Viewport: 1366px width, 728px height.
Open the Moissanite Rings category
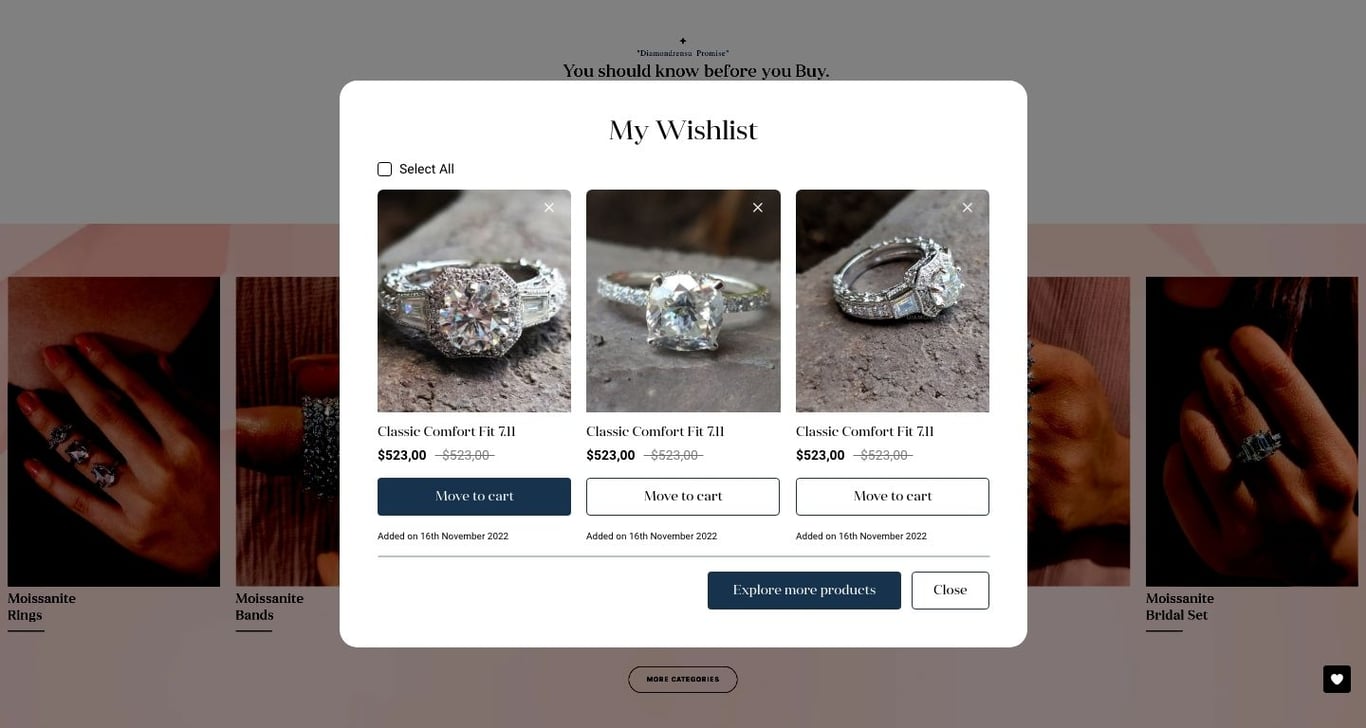(x=42, y=607)
